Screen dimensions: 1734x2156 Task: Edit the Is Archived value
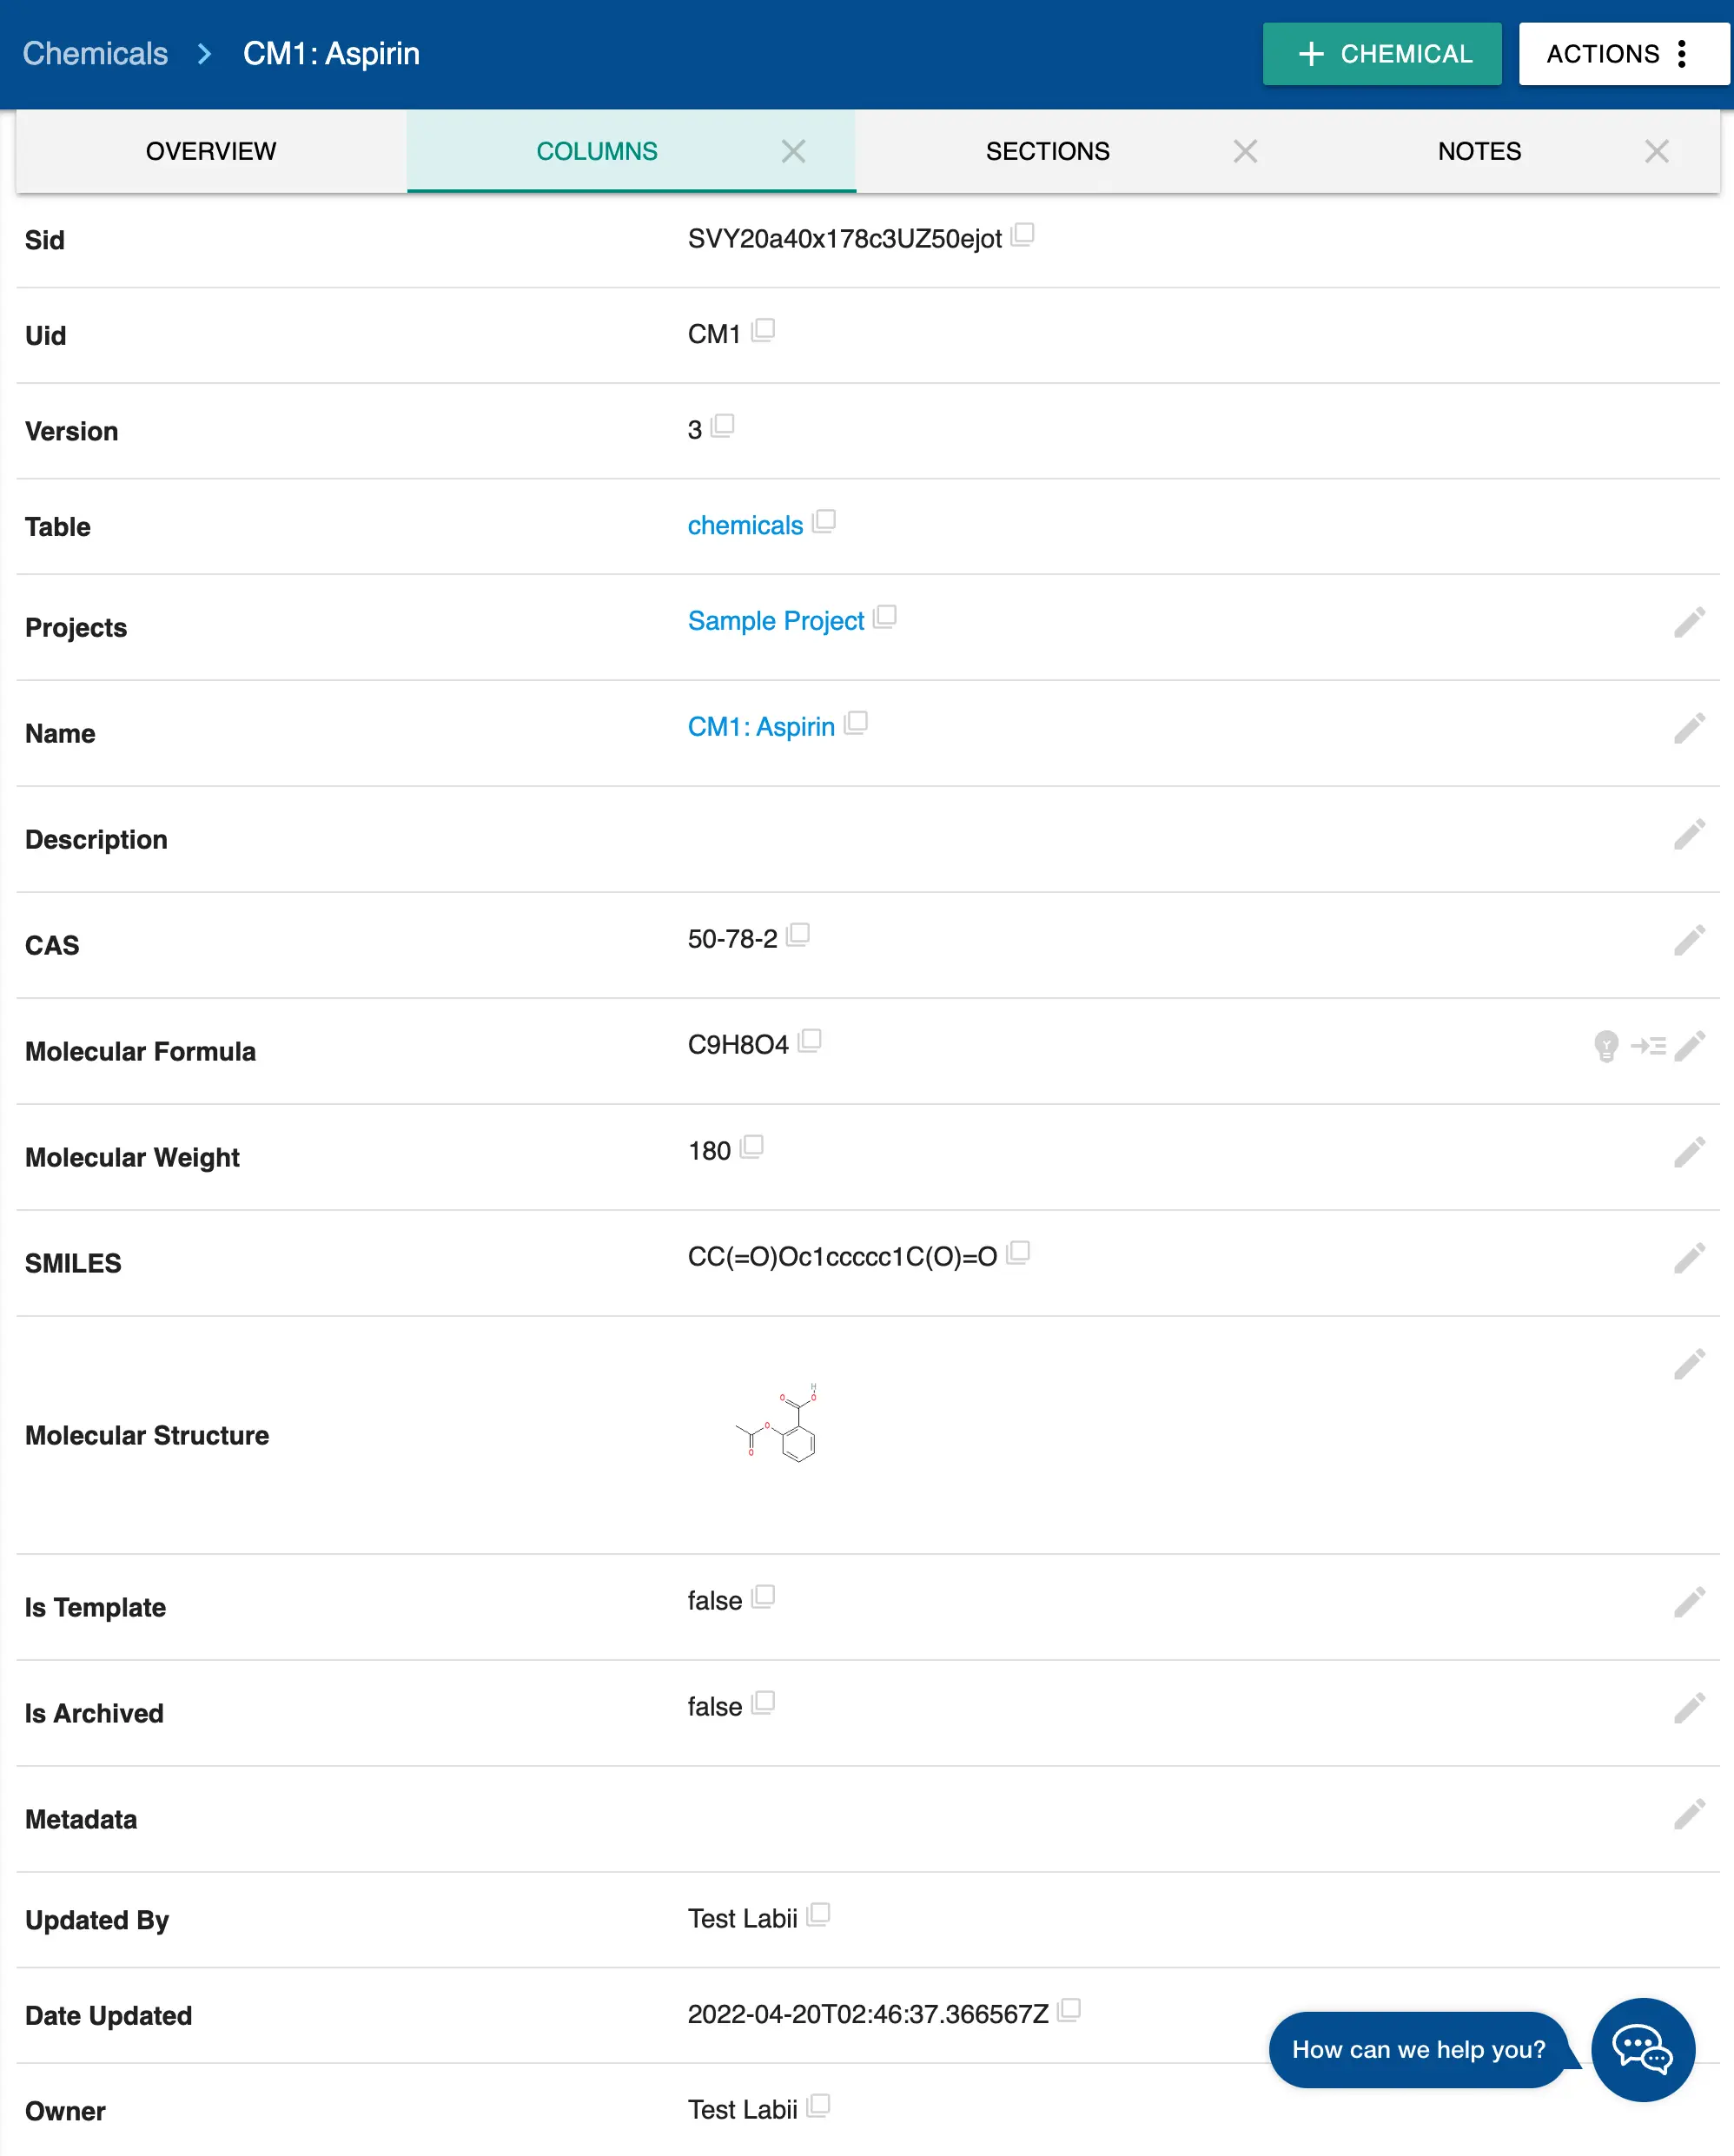click(1688, 1708)
